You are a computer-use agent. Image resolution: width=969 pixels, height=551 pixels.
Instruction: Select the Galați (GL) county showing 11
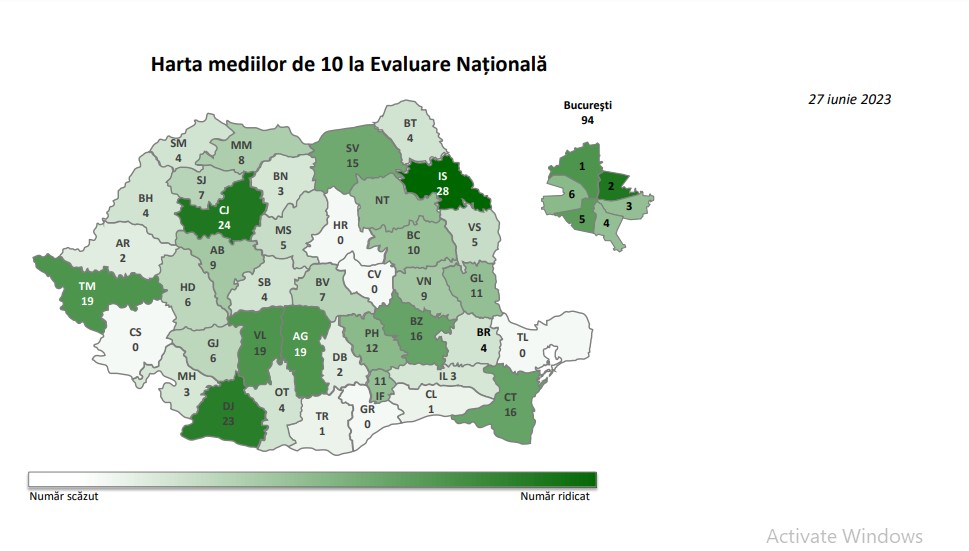click(x=476, y=286)
